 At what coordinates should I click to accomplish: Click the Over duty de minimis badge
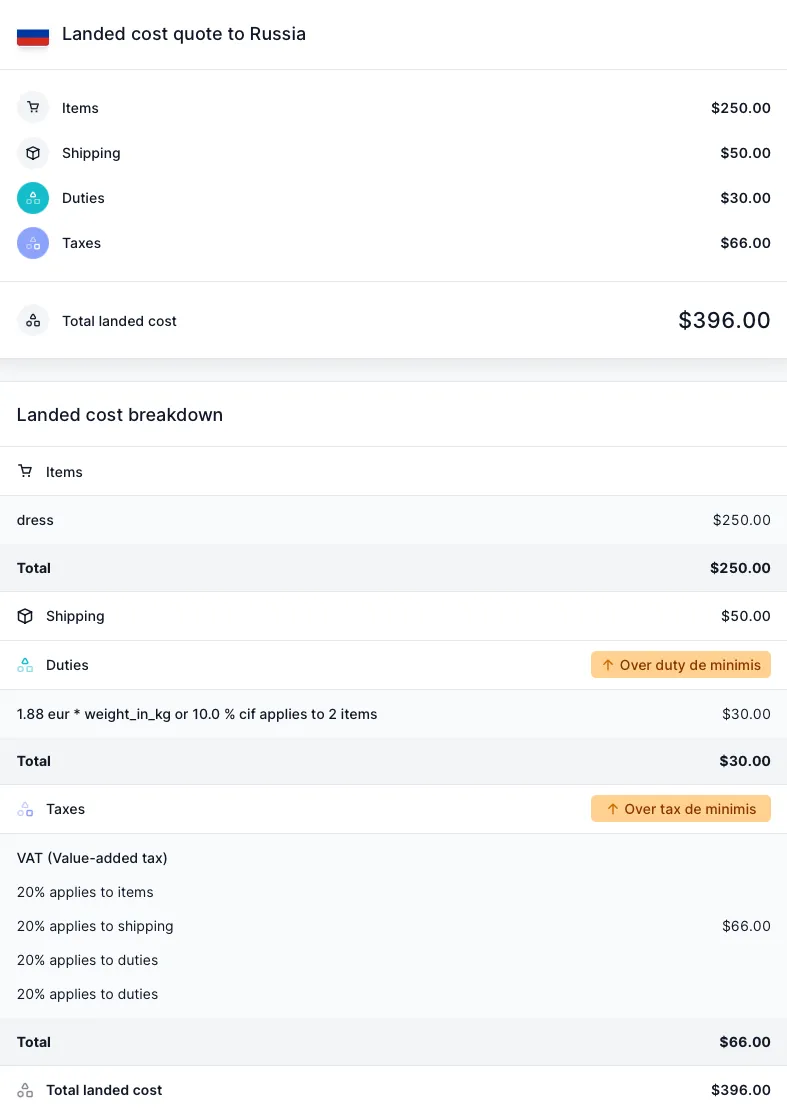click(681, 664)
